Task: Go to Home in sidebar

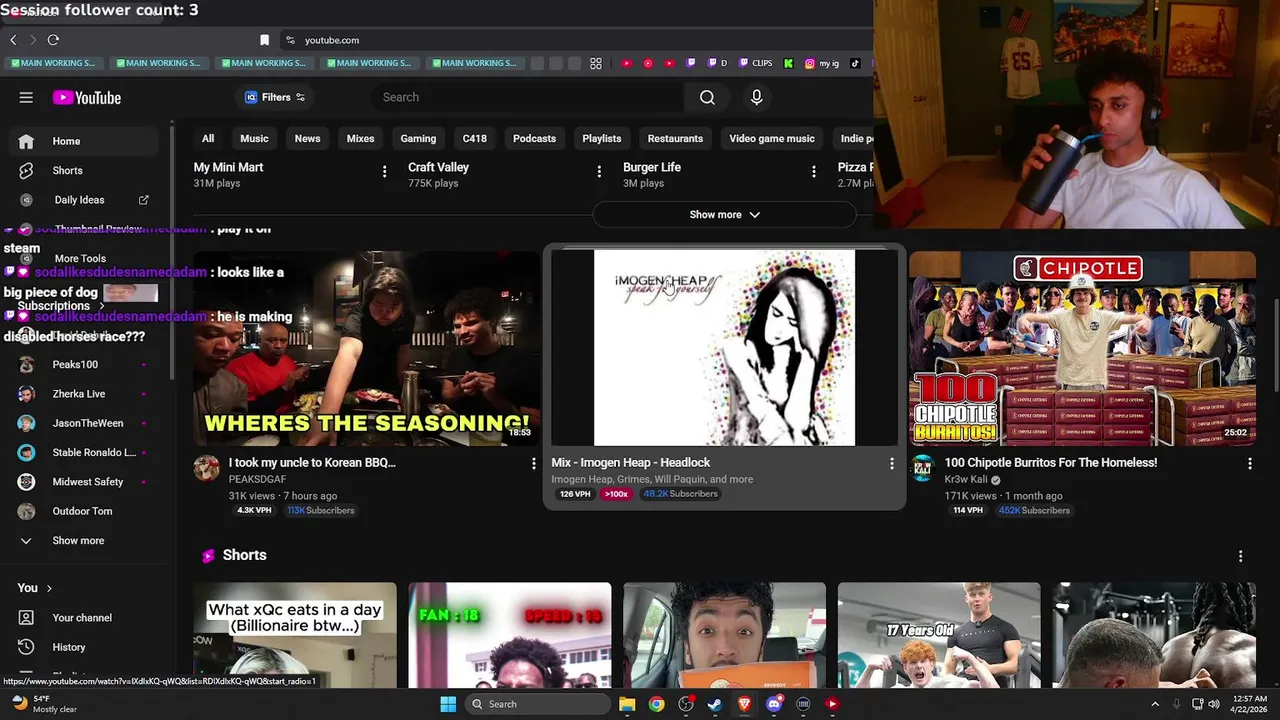Action: 84,141
